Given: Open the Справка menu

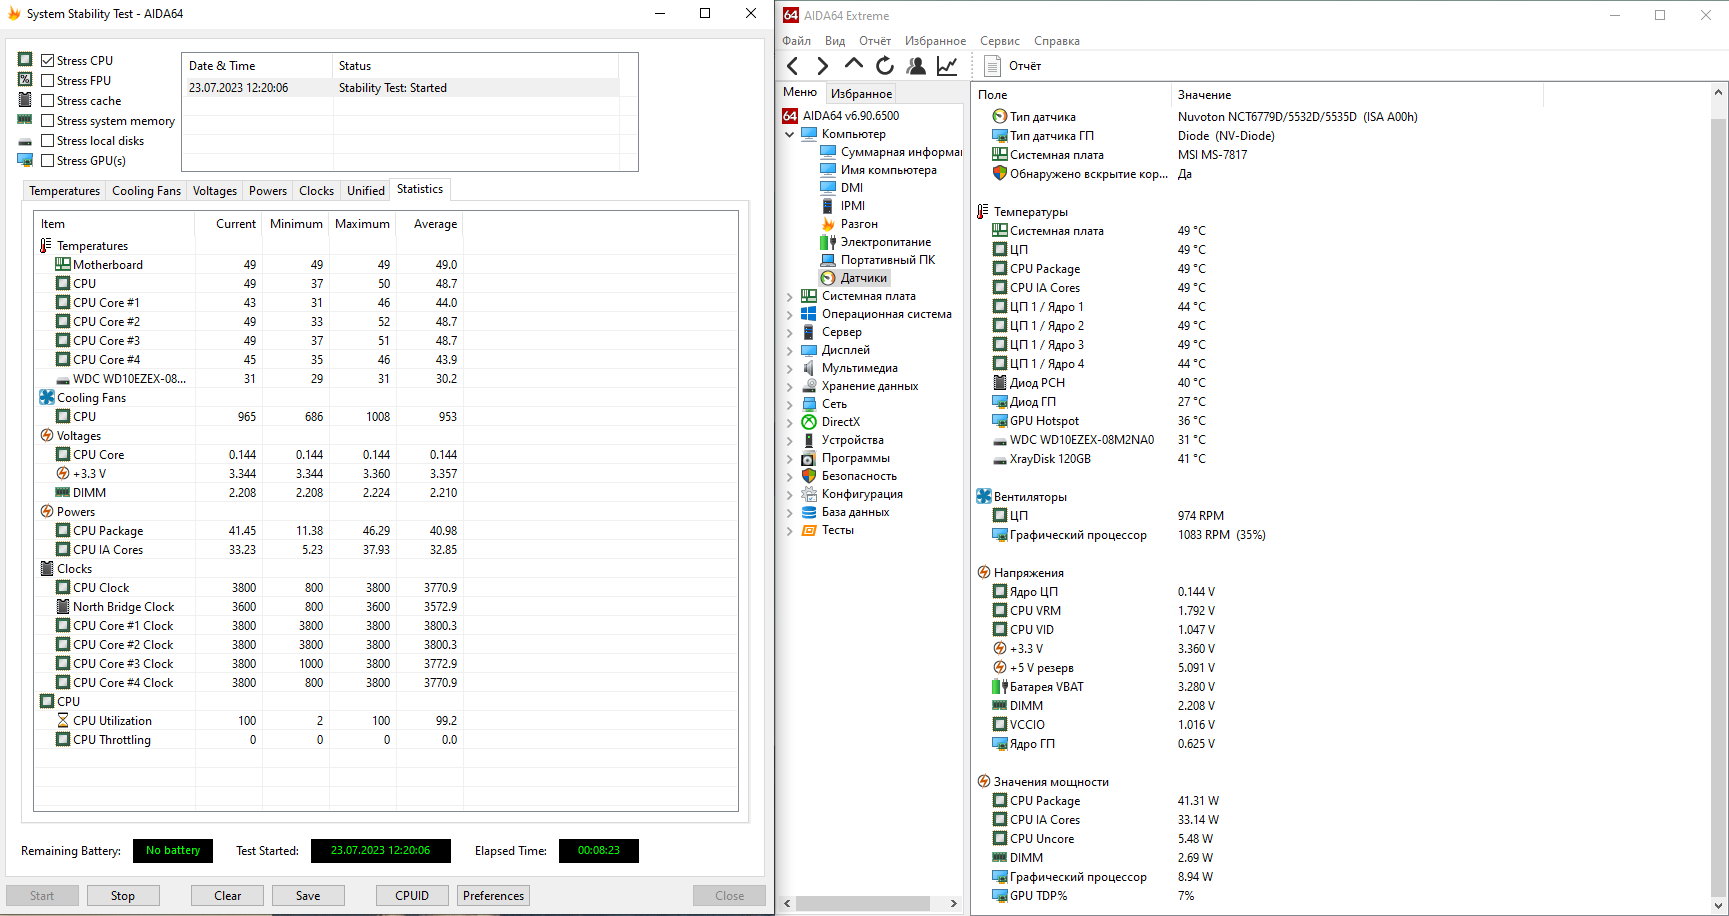Looking at the screenshot, I should tap(1057, 41).
